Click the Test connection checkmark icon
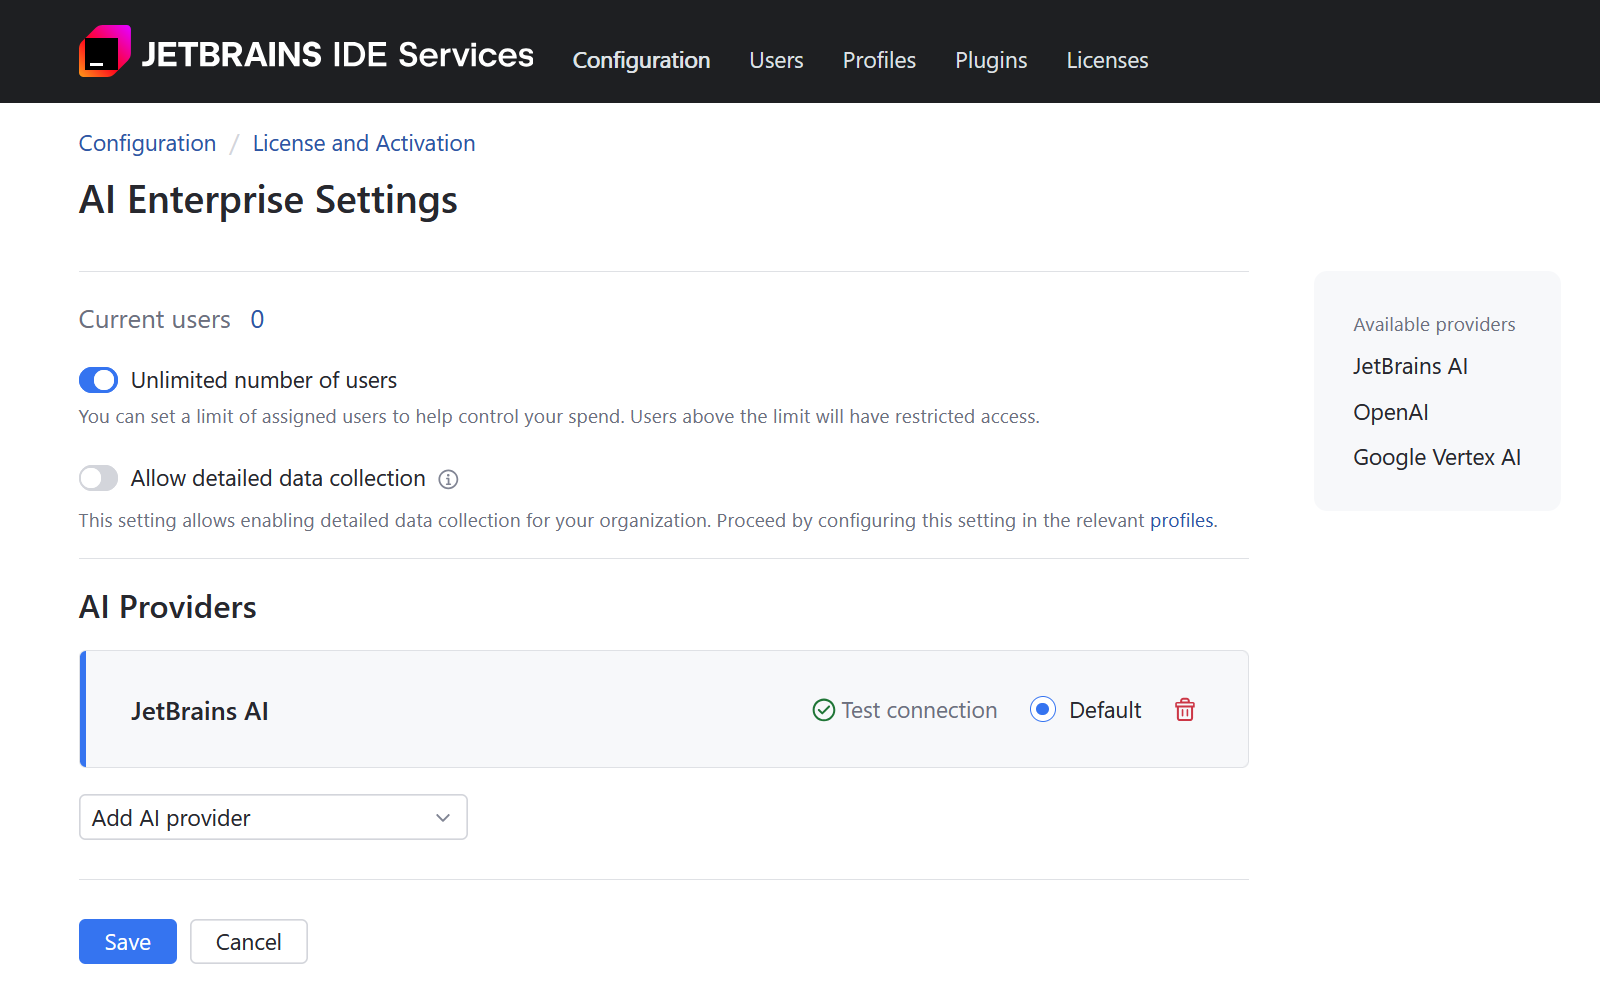The height and width of the screenshot is (1000, 1600). 824,710
